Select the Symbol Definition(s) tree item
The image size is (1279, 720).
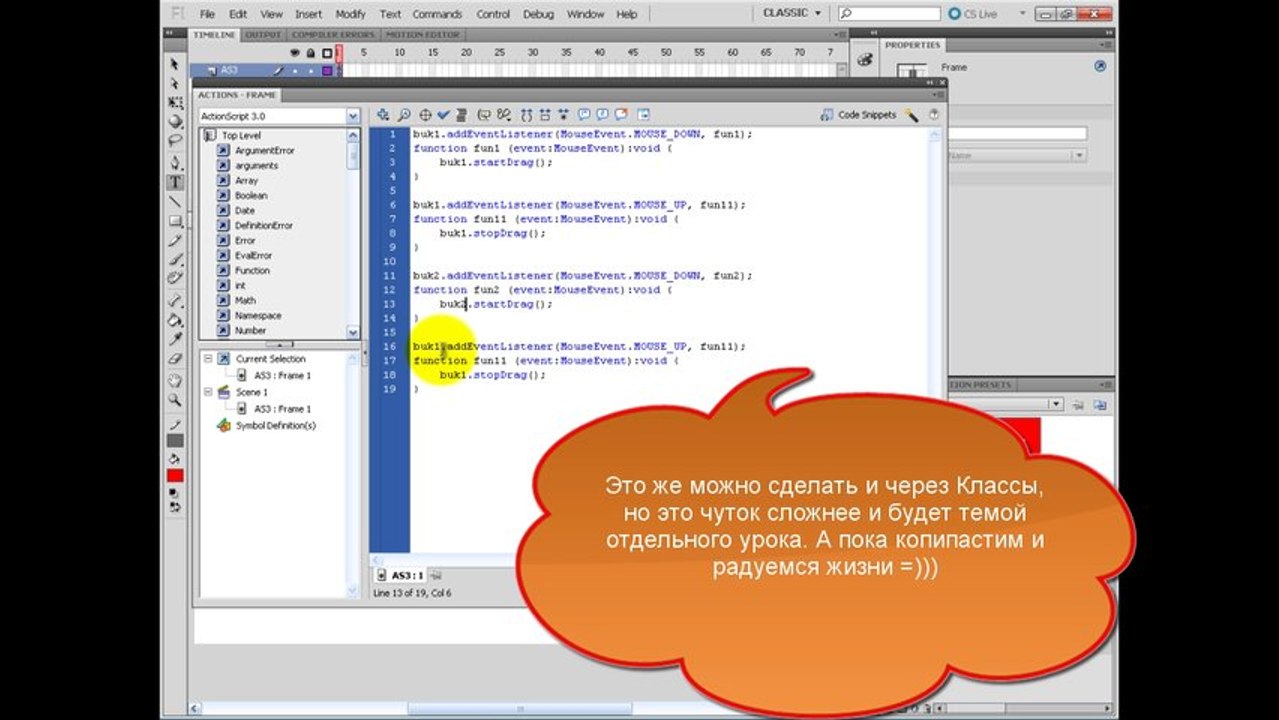[x=275, y=426]
